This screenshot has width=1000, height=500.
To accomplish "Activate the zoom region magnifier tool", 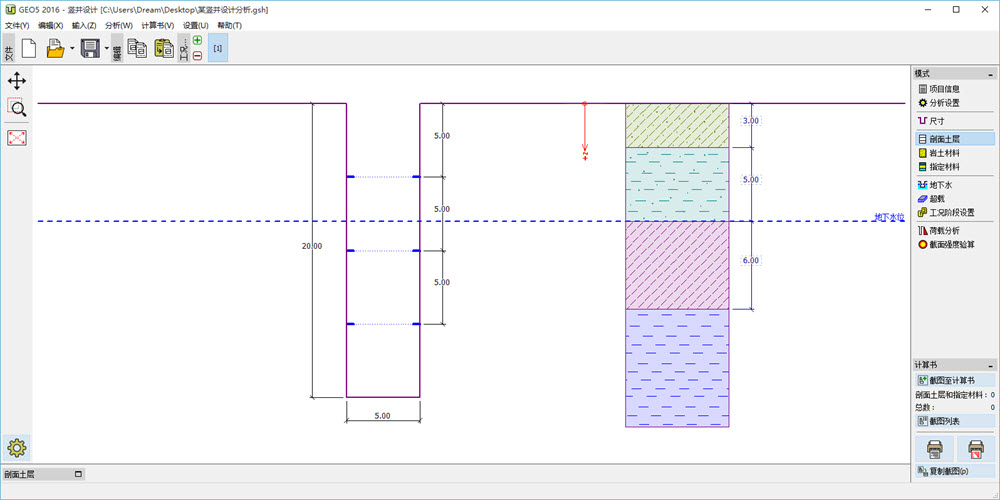I will (x=17, y=108).
